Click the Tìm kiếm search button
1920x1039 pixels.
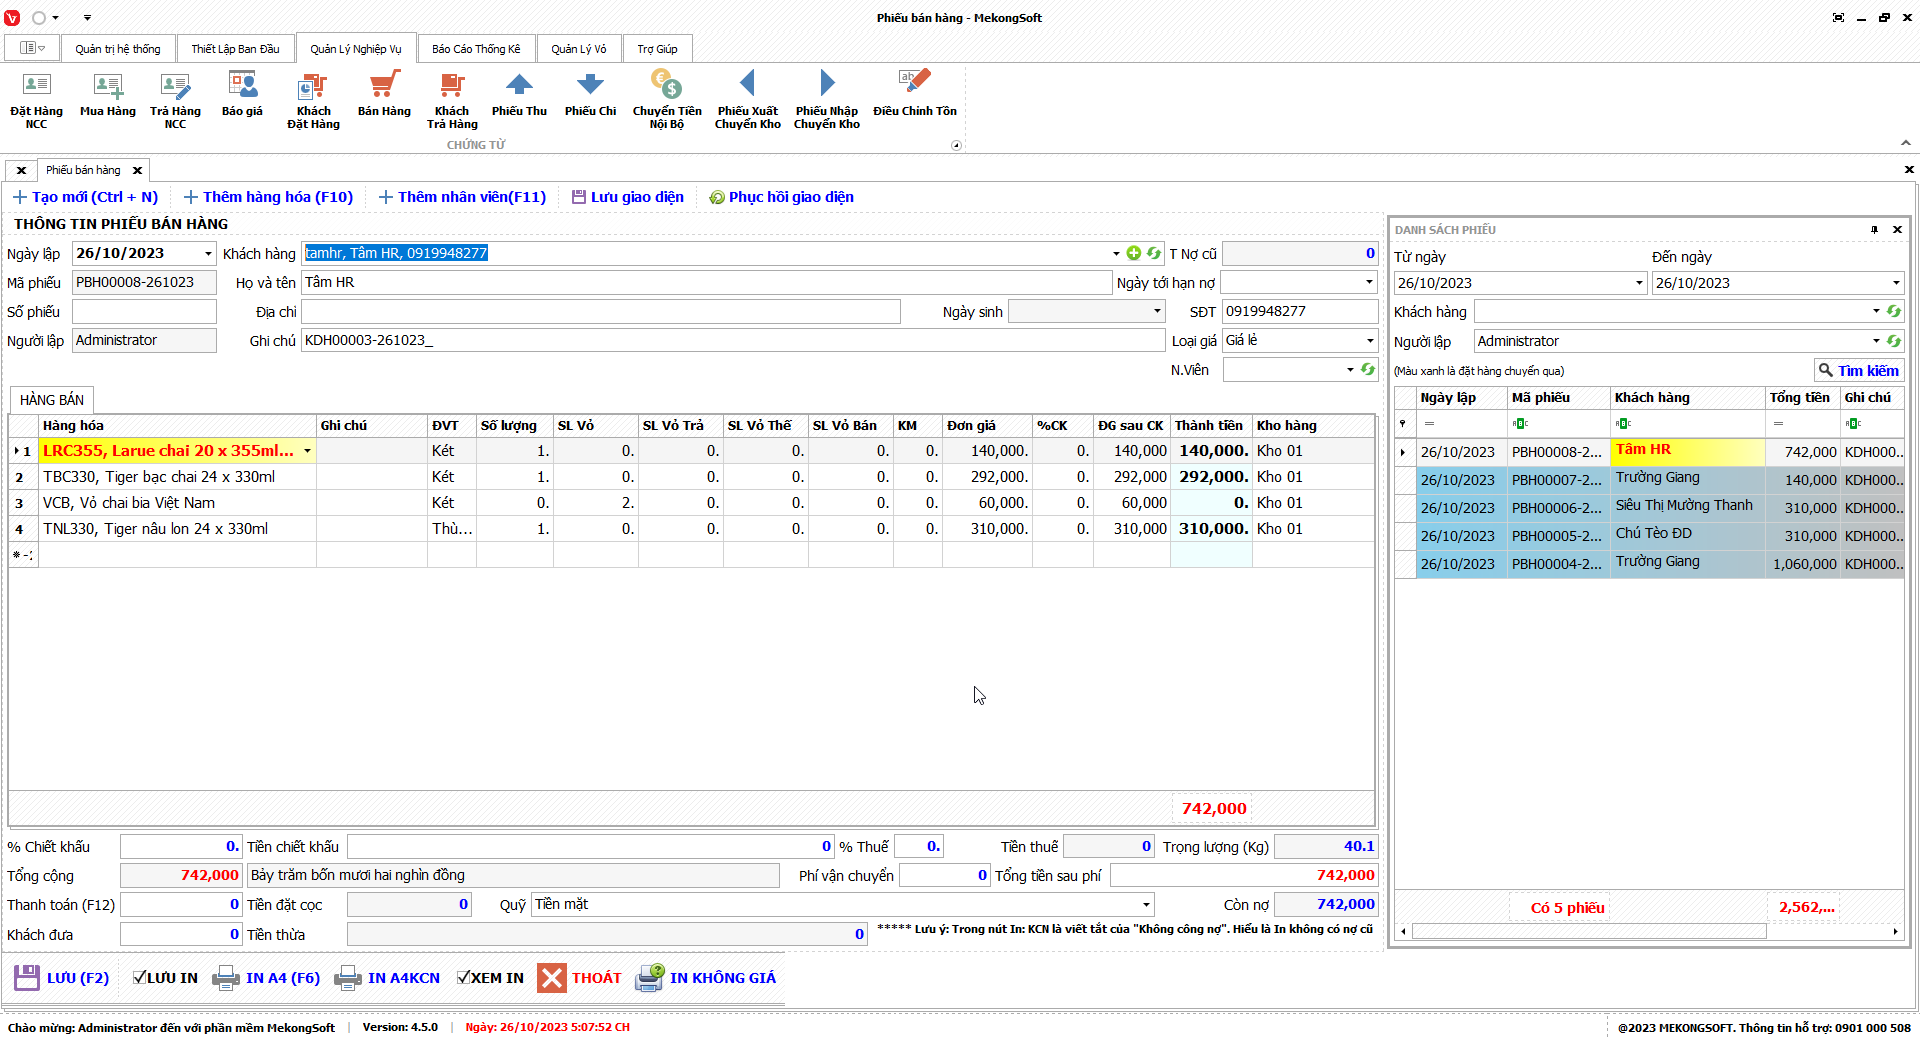pos(1858,371)
